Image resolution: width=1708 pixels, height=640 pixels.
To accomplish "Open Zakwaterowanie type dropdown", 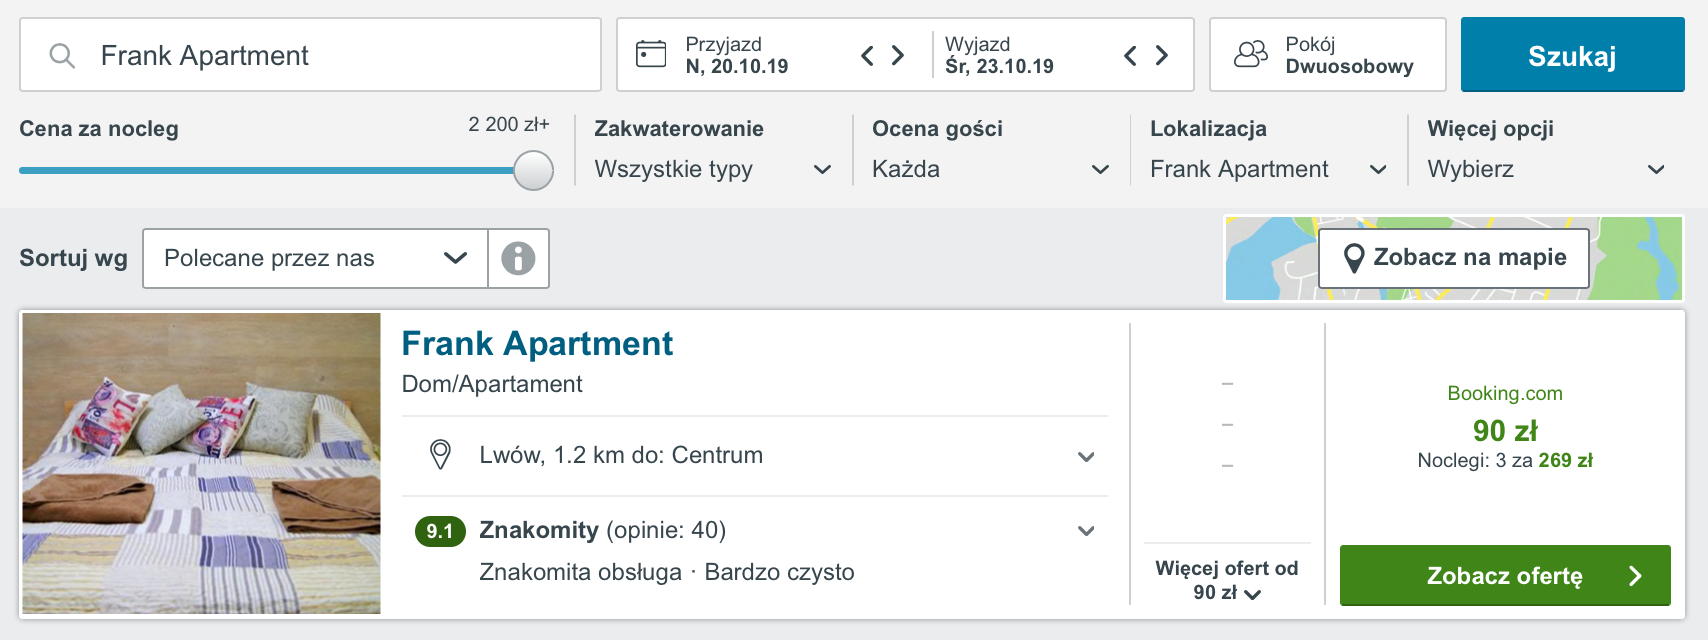I will point(713,169).
